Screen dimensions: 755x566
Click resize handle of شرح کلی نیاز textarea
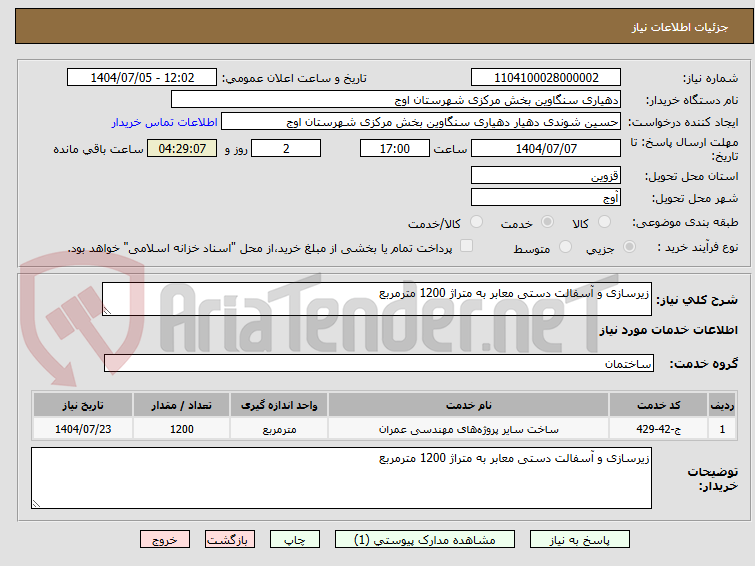(107, 311)
